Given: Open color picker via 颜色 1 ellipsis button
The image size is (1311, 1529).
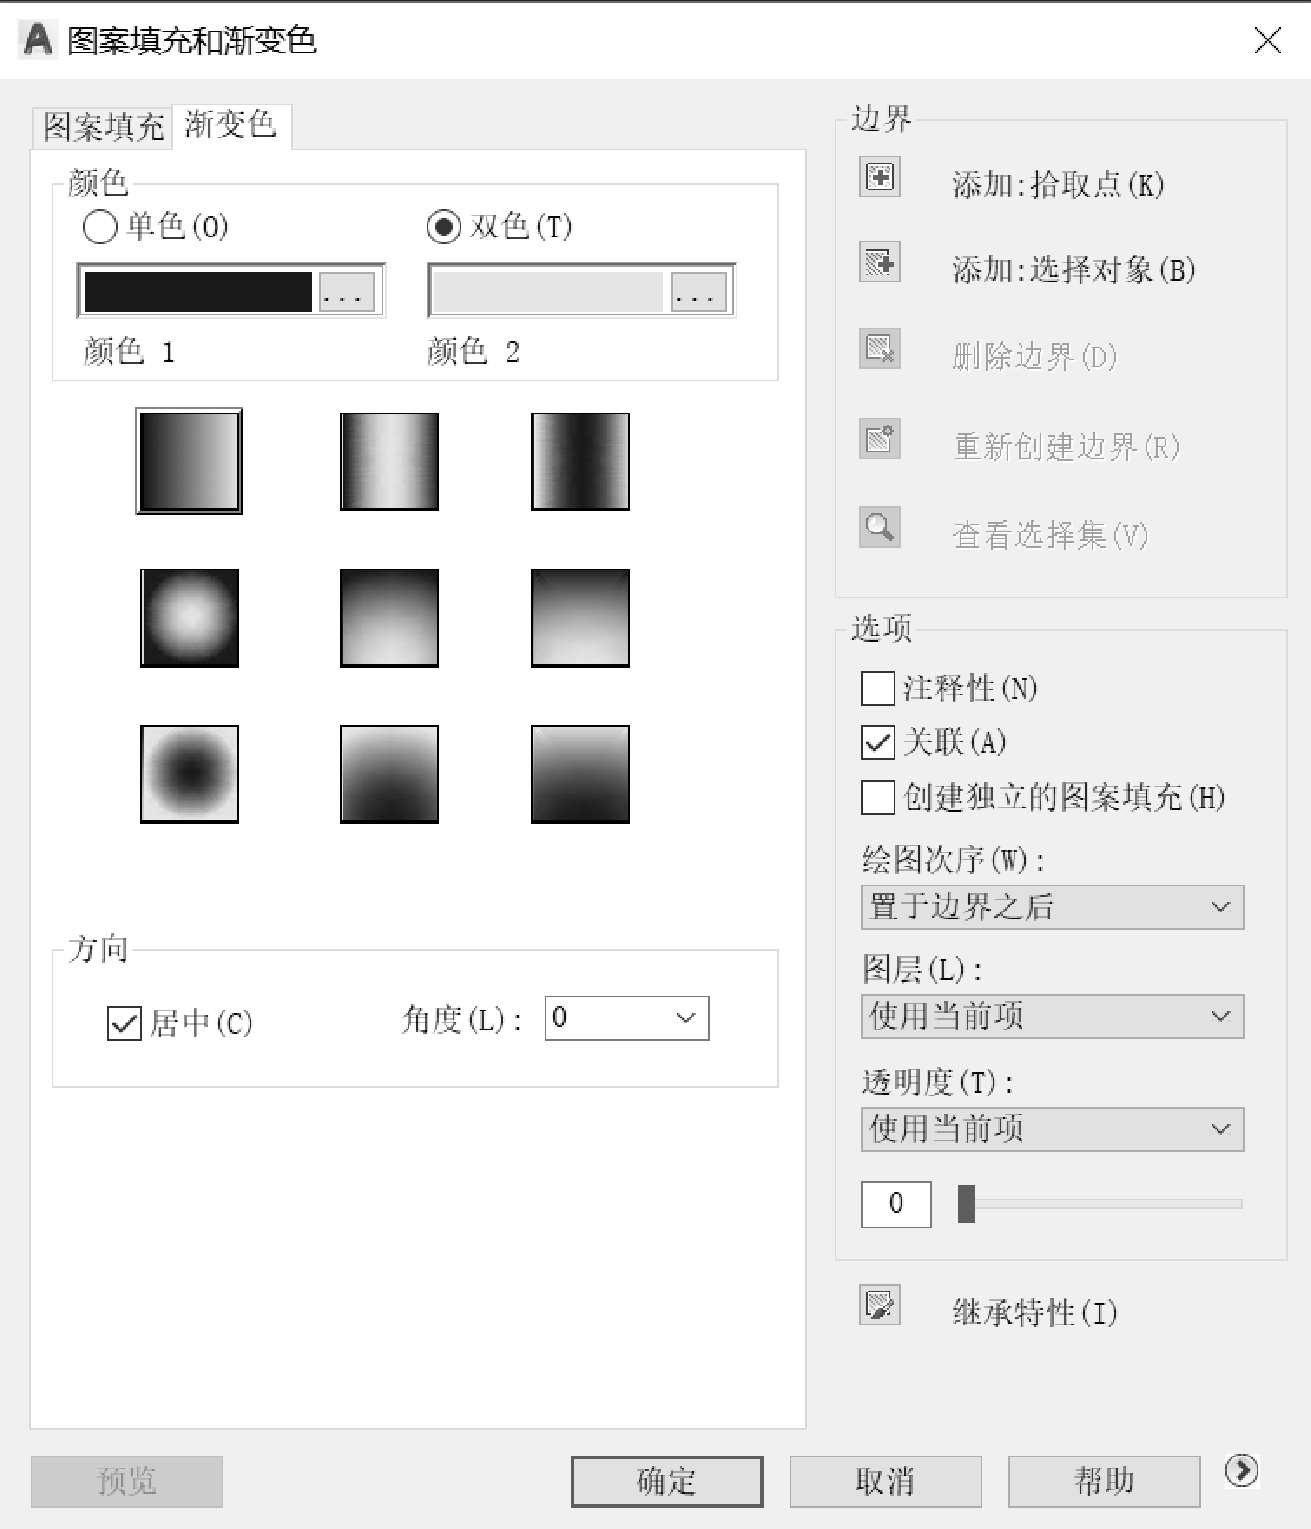Looking at the screenshot, I should pos(347,292).
